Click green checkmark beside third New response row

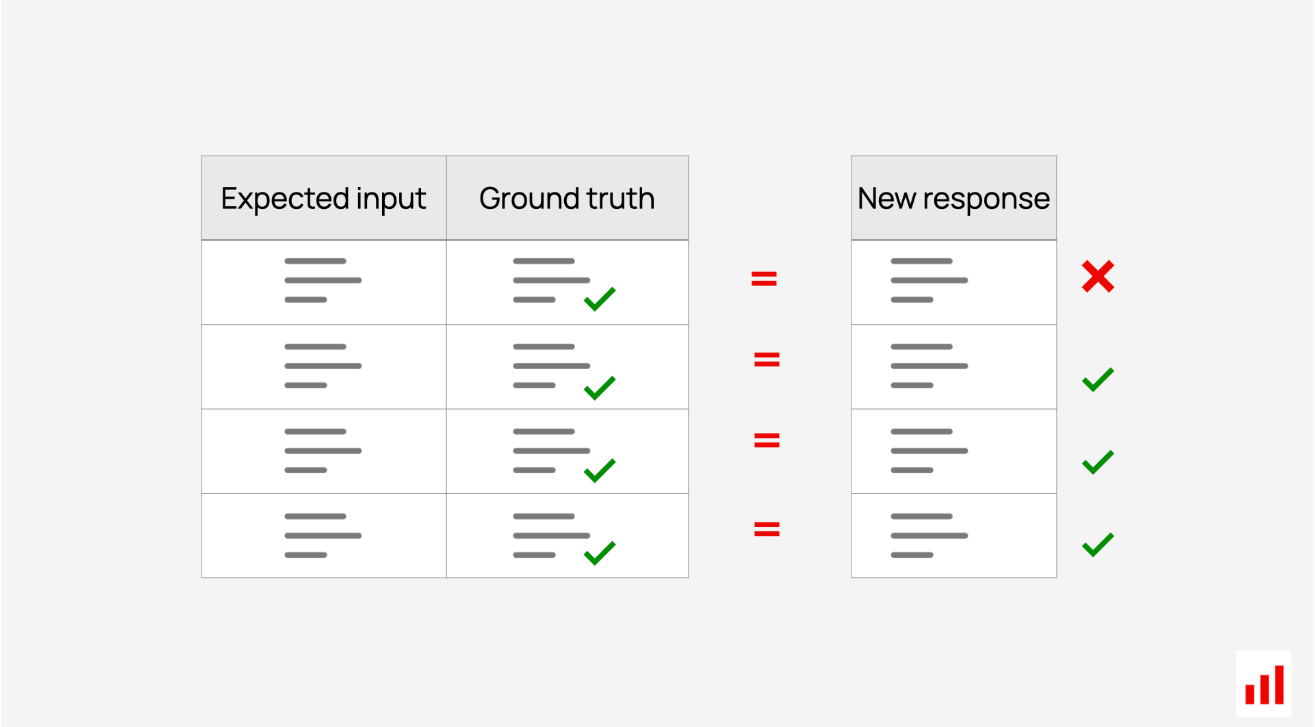point(1098,462)
